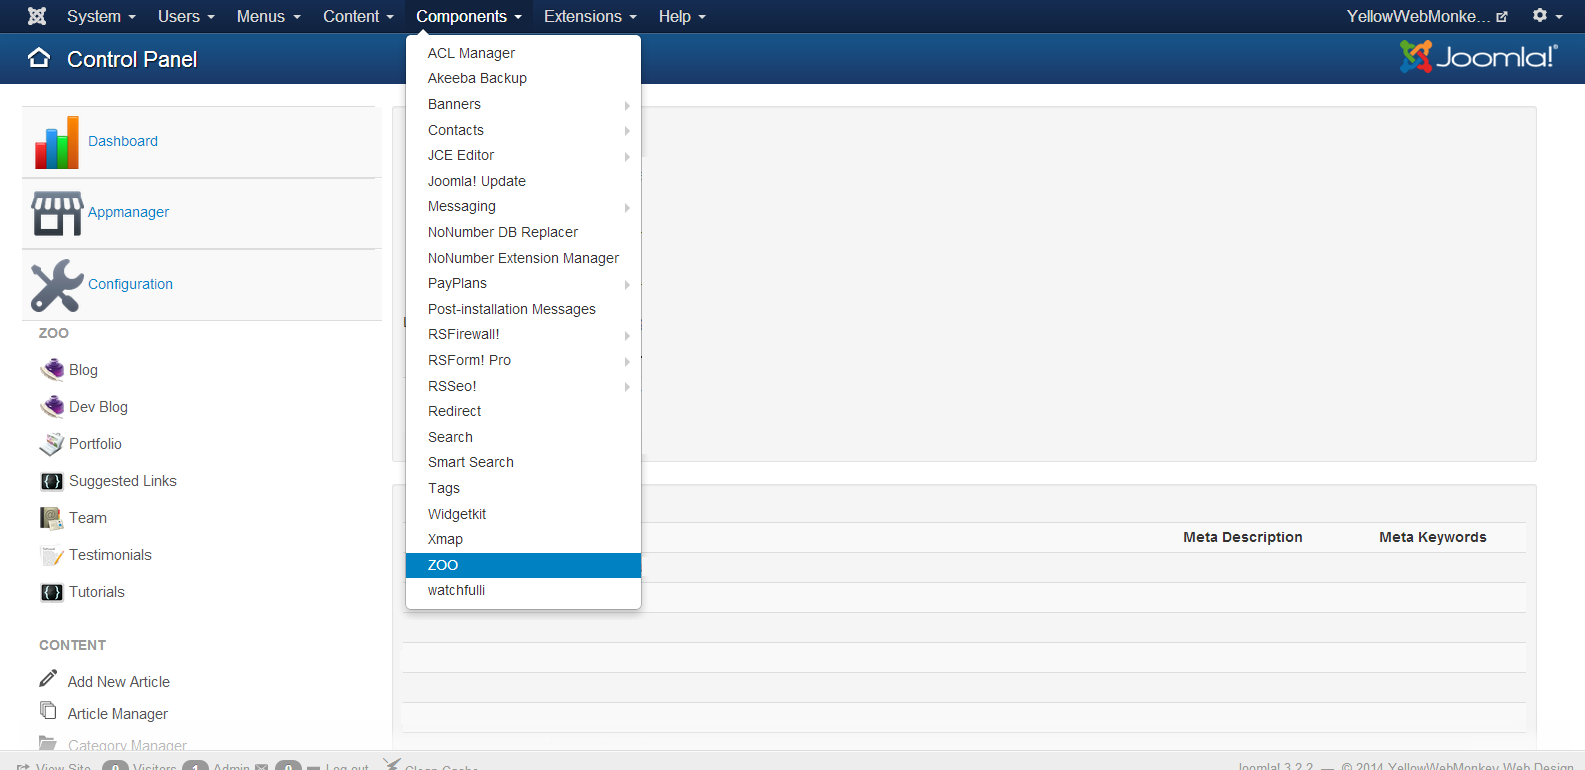The image size is (1585, 770).
Task: Click the Meta Description column header
Action: (x=1243, y=537)
